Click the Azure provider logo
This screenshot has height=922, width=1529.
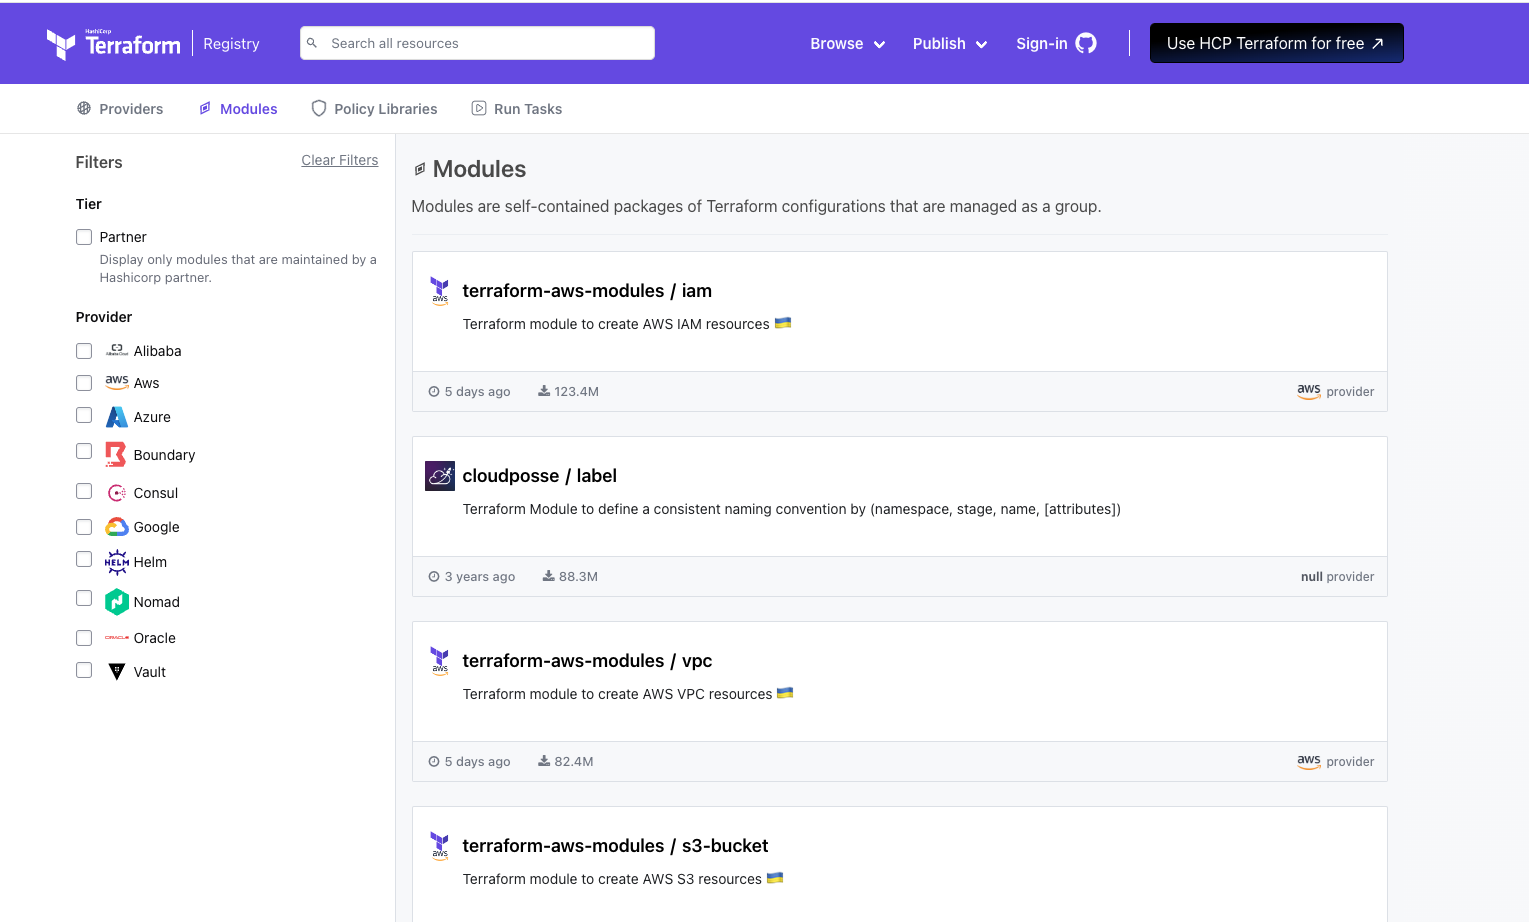pyautogui.click(x=117, y=417)
